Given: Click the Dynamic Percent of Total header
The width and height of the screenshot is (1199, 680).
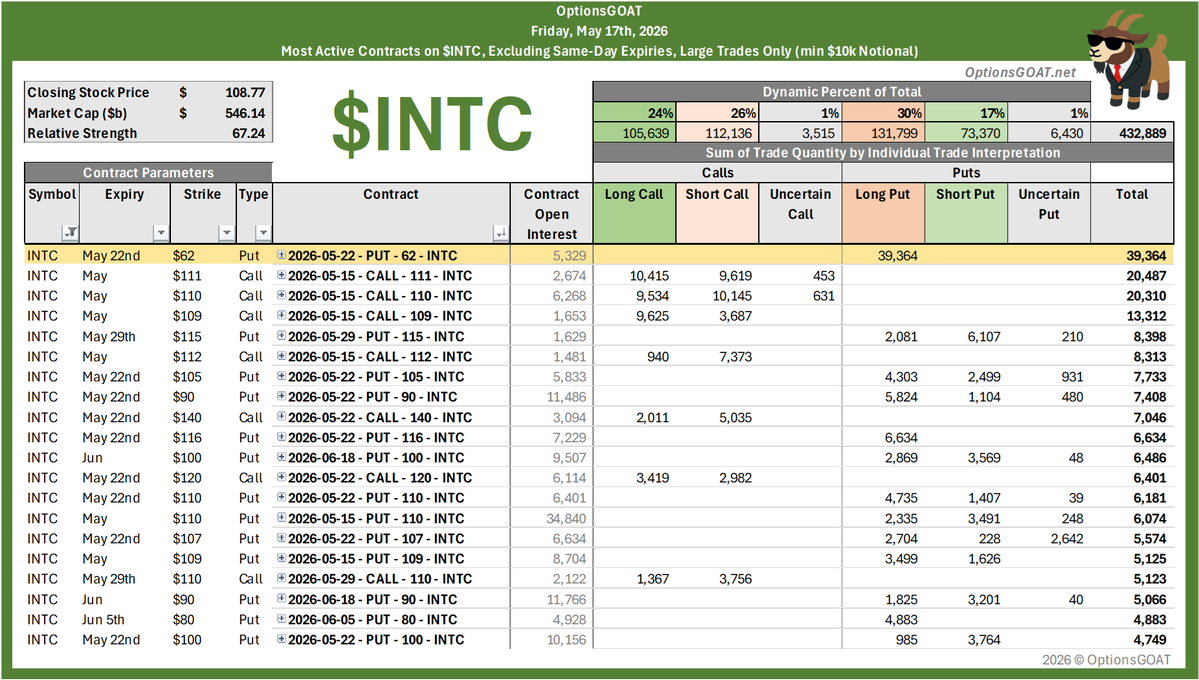Looking at the screenshot, I should [x=841, y=92].
